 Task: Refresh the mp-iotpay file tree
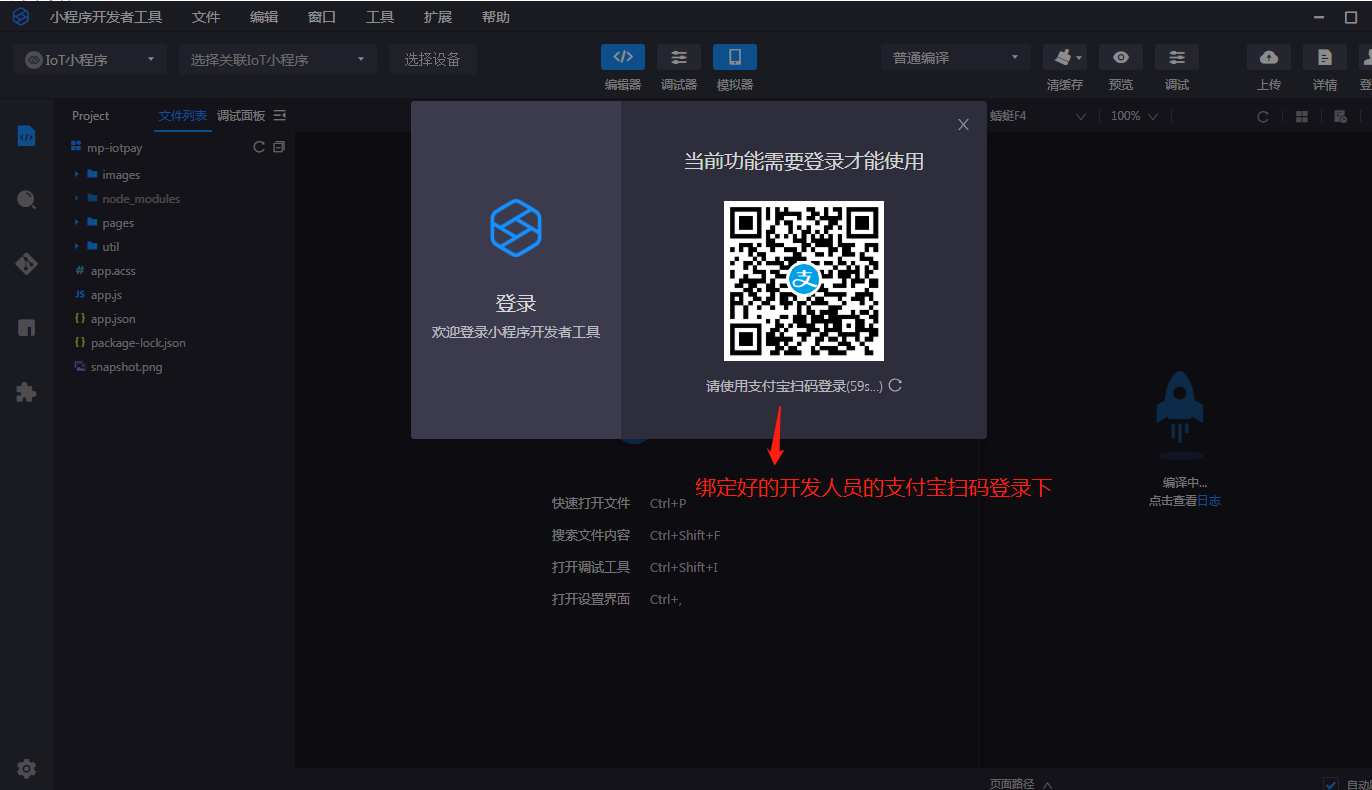tap(259, 147)
